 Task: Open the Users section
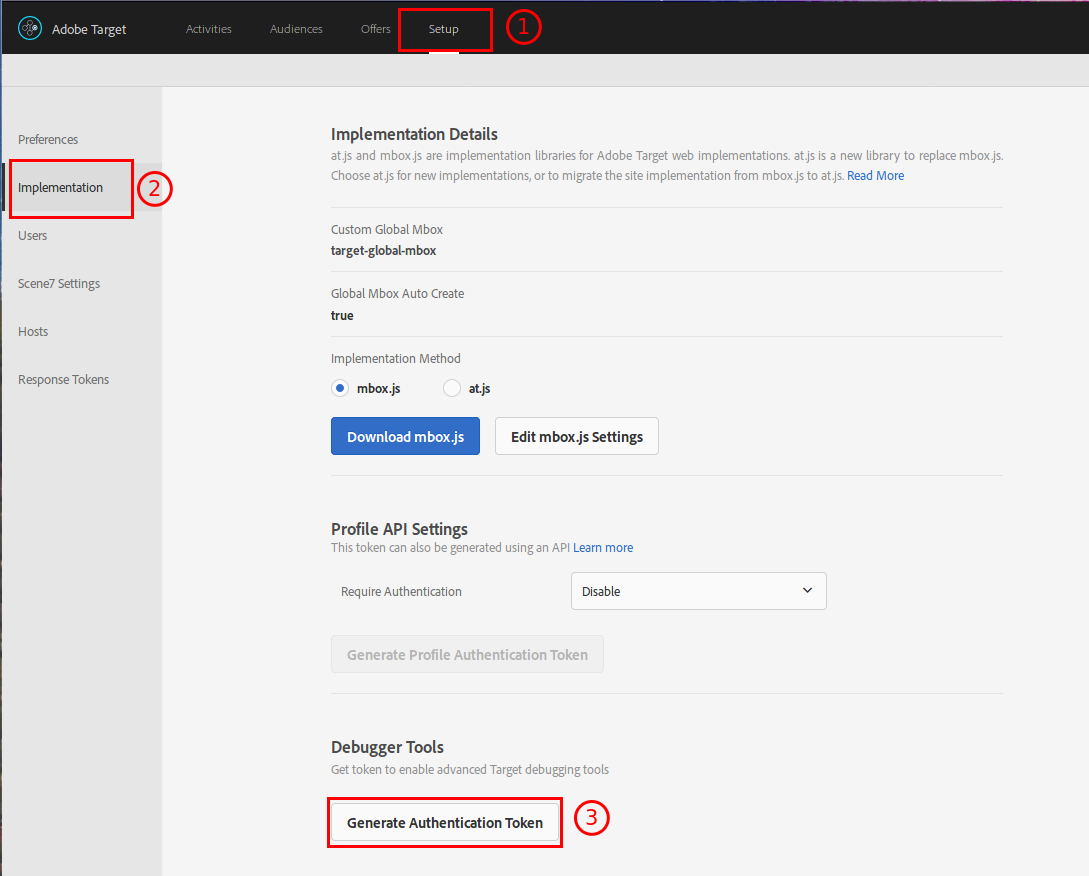click(x=33, y=235)
